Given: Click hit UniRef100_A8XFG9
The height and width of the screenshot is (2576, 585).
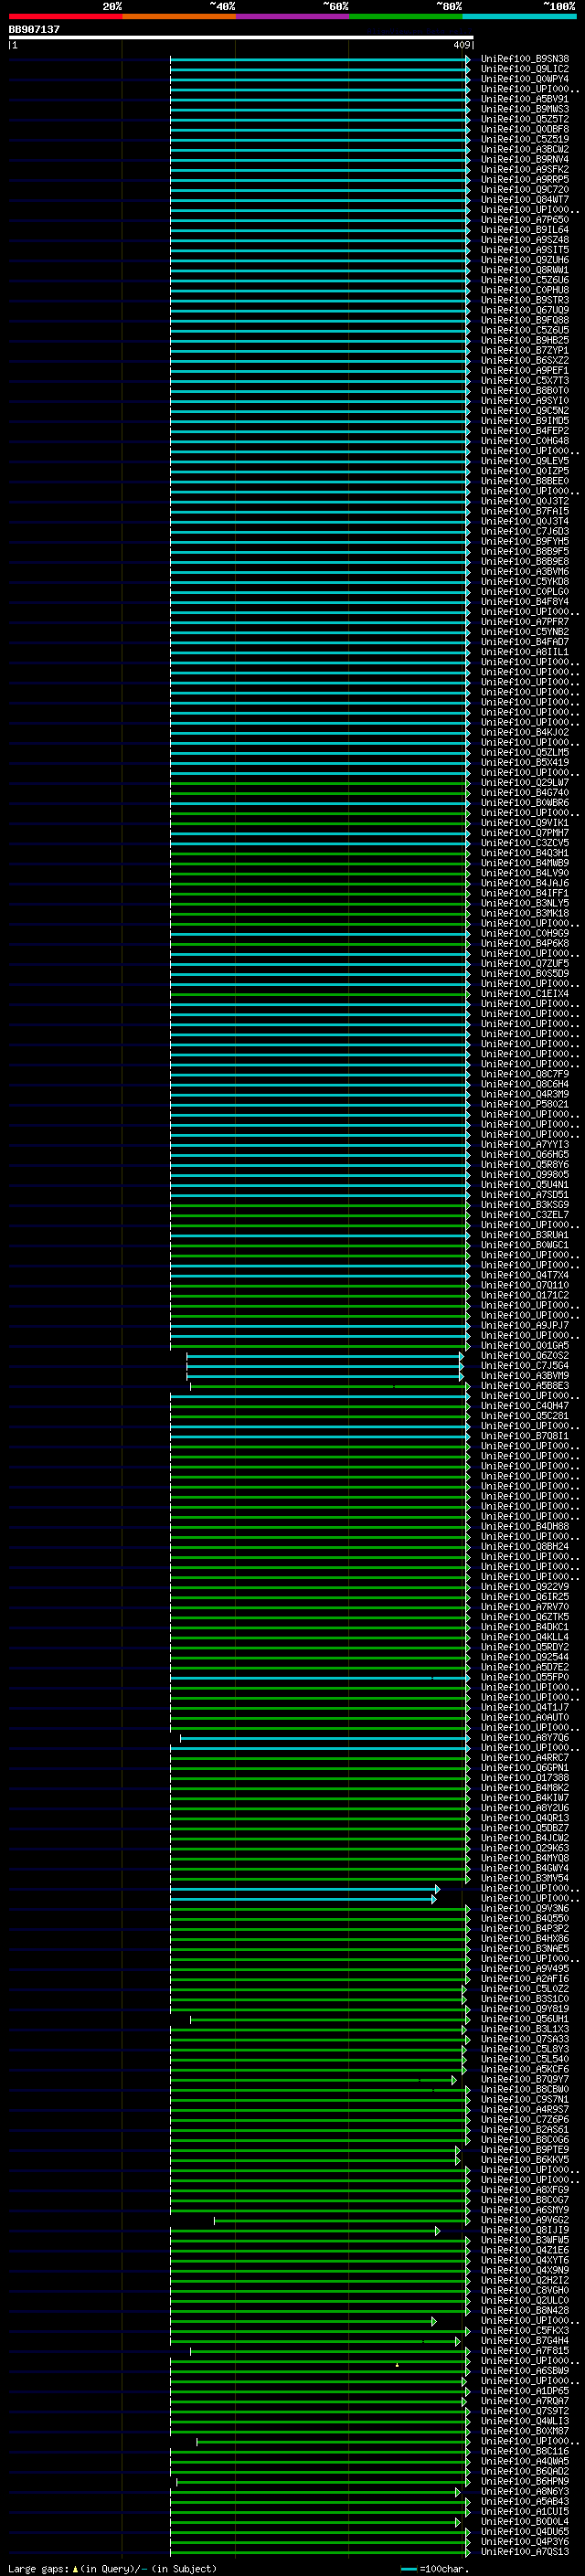Looking at the screenshot, I should tap(525, 2189).
